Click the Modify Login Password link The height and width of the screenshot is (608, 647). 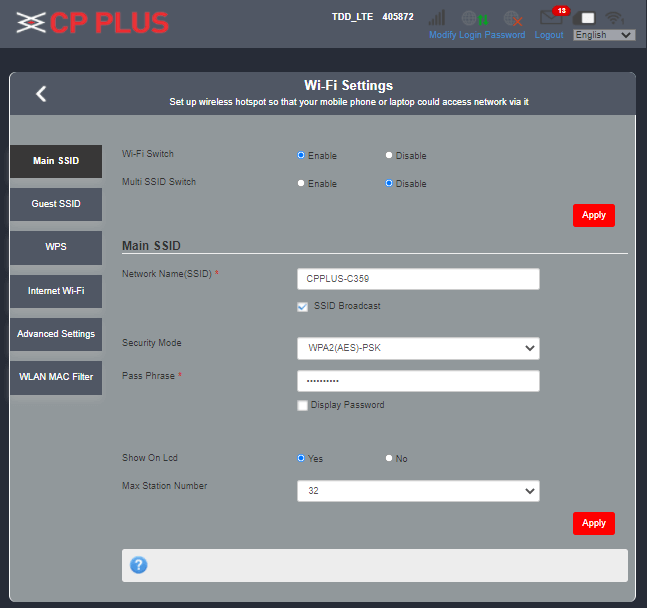pyautogui.click(x=477, y=35)
